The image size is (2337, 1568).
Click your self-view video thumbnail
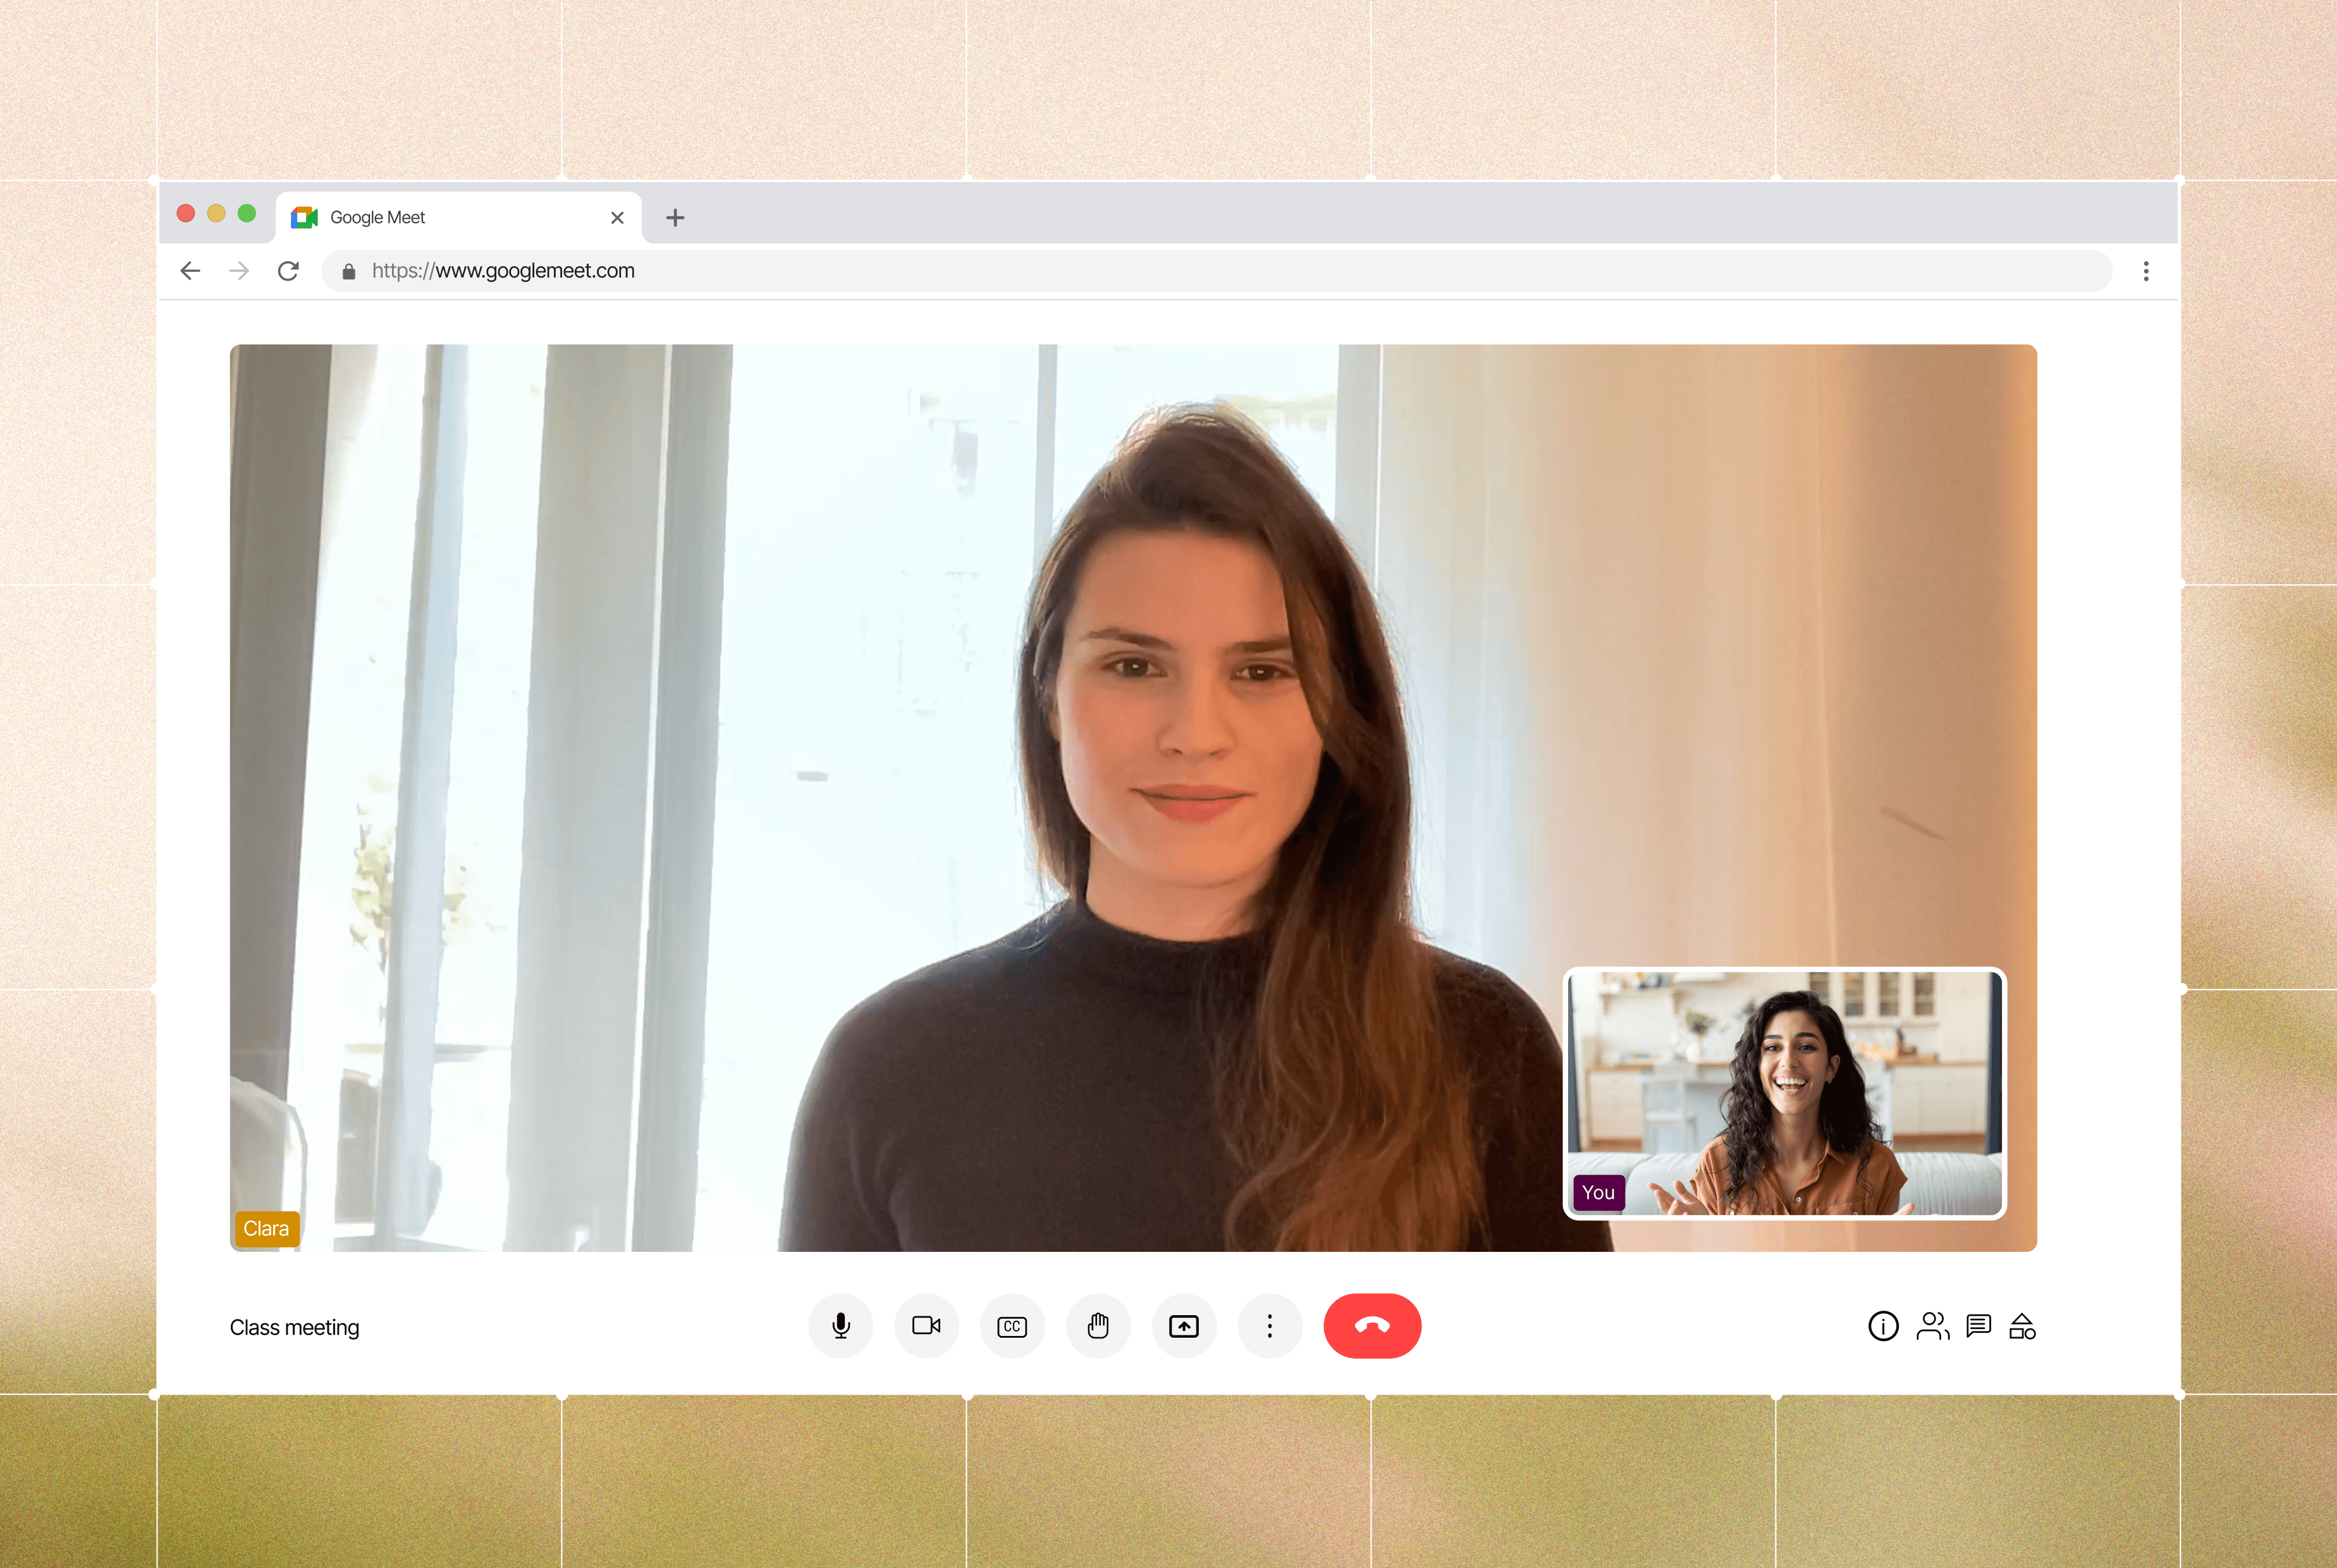point(1784,1093)
